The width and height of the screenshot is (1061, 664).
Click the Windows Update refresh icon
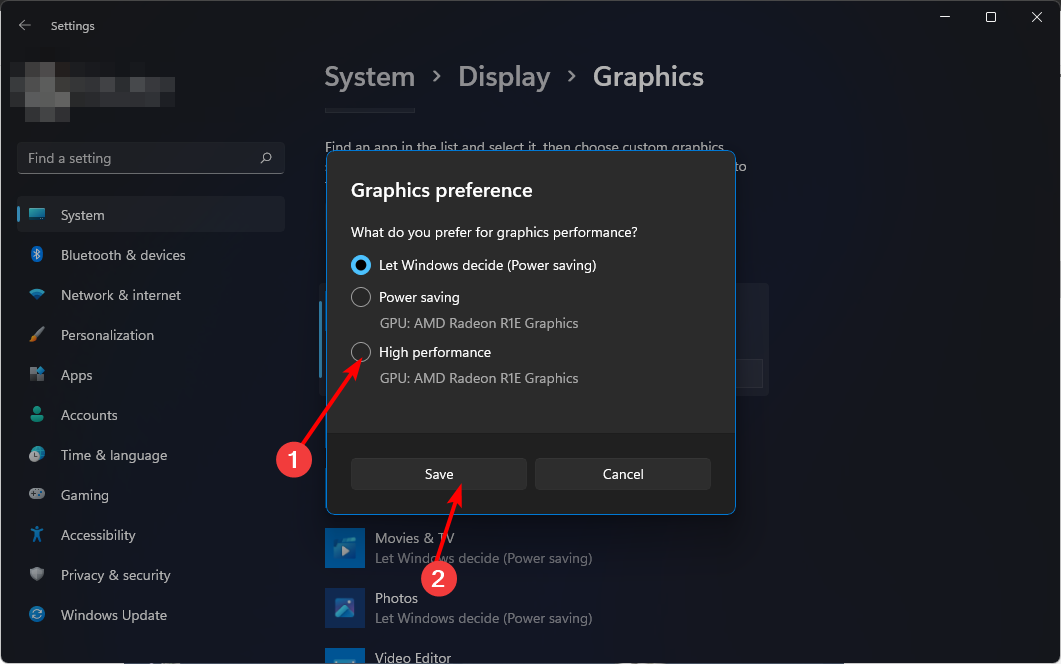tap(37, 614)
